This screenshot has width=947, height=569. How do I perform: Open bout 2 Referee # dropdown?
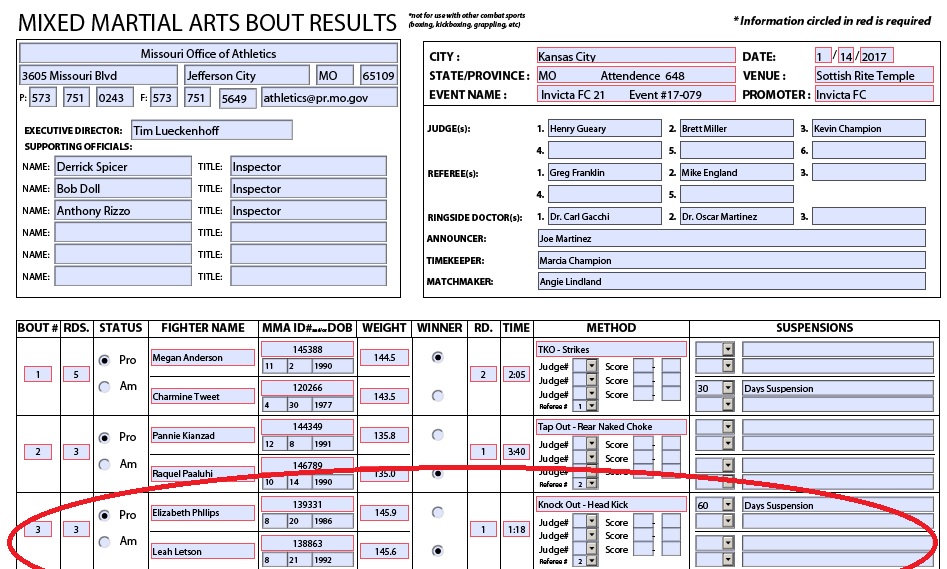(x=591, y=483)
